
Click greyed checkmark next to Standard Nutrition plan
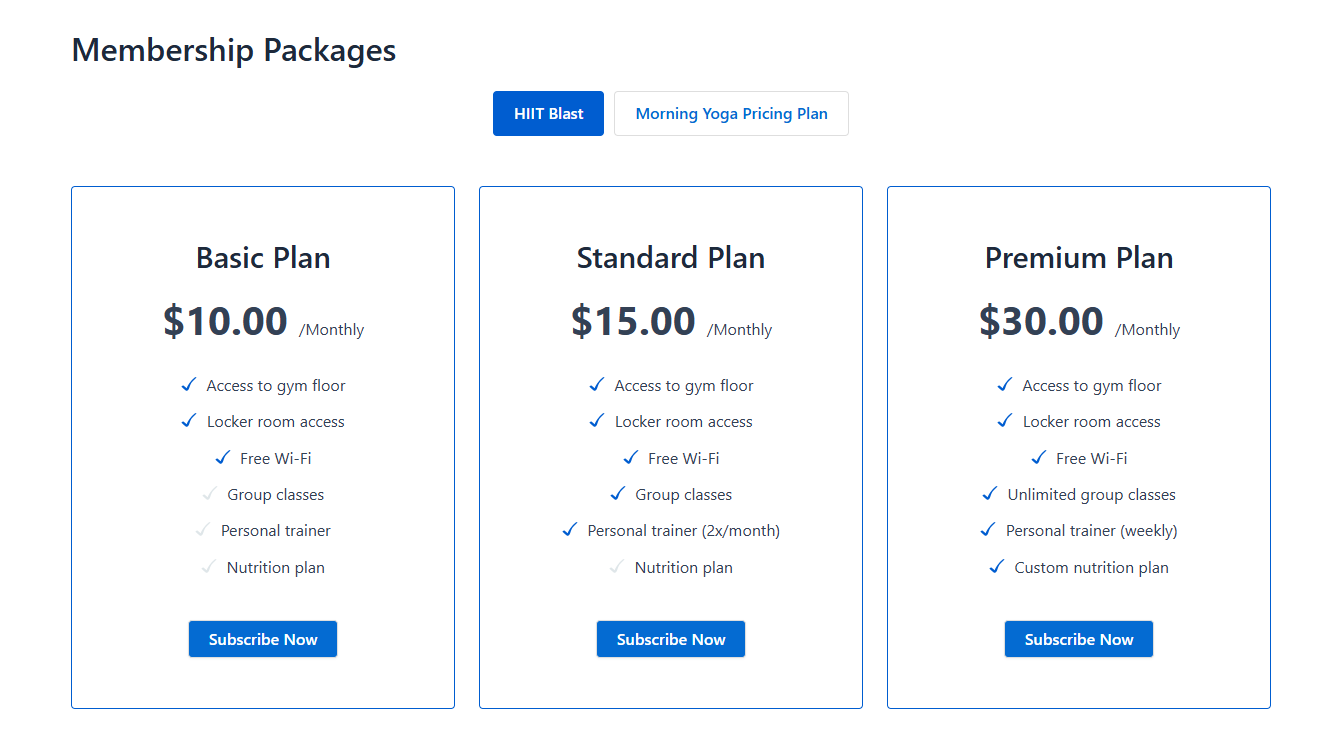click(x=617, y=567)
